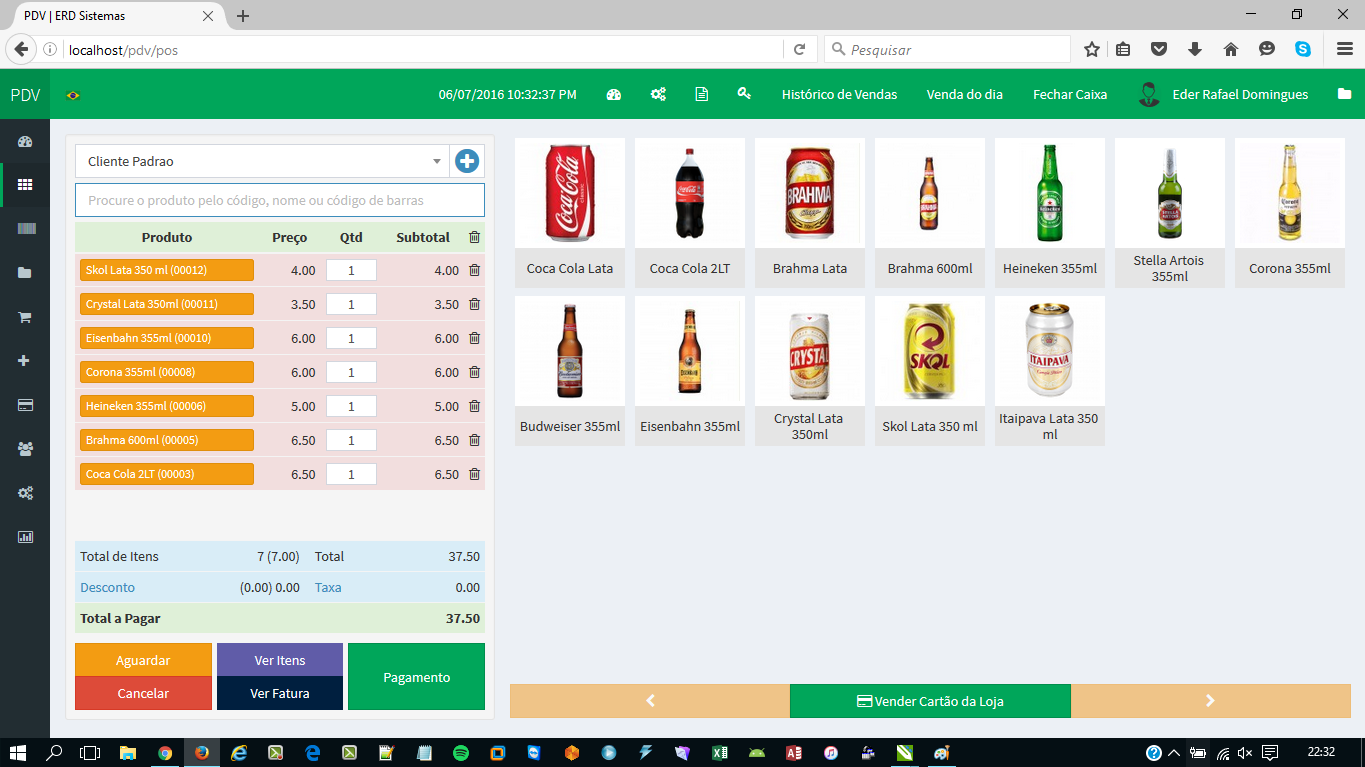Click Fechar Caixa in the top bar
Screen dimensions: 1365x767
(1069, 94)
